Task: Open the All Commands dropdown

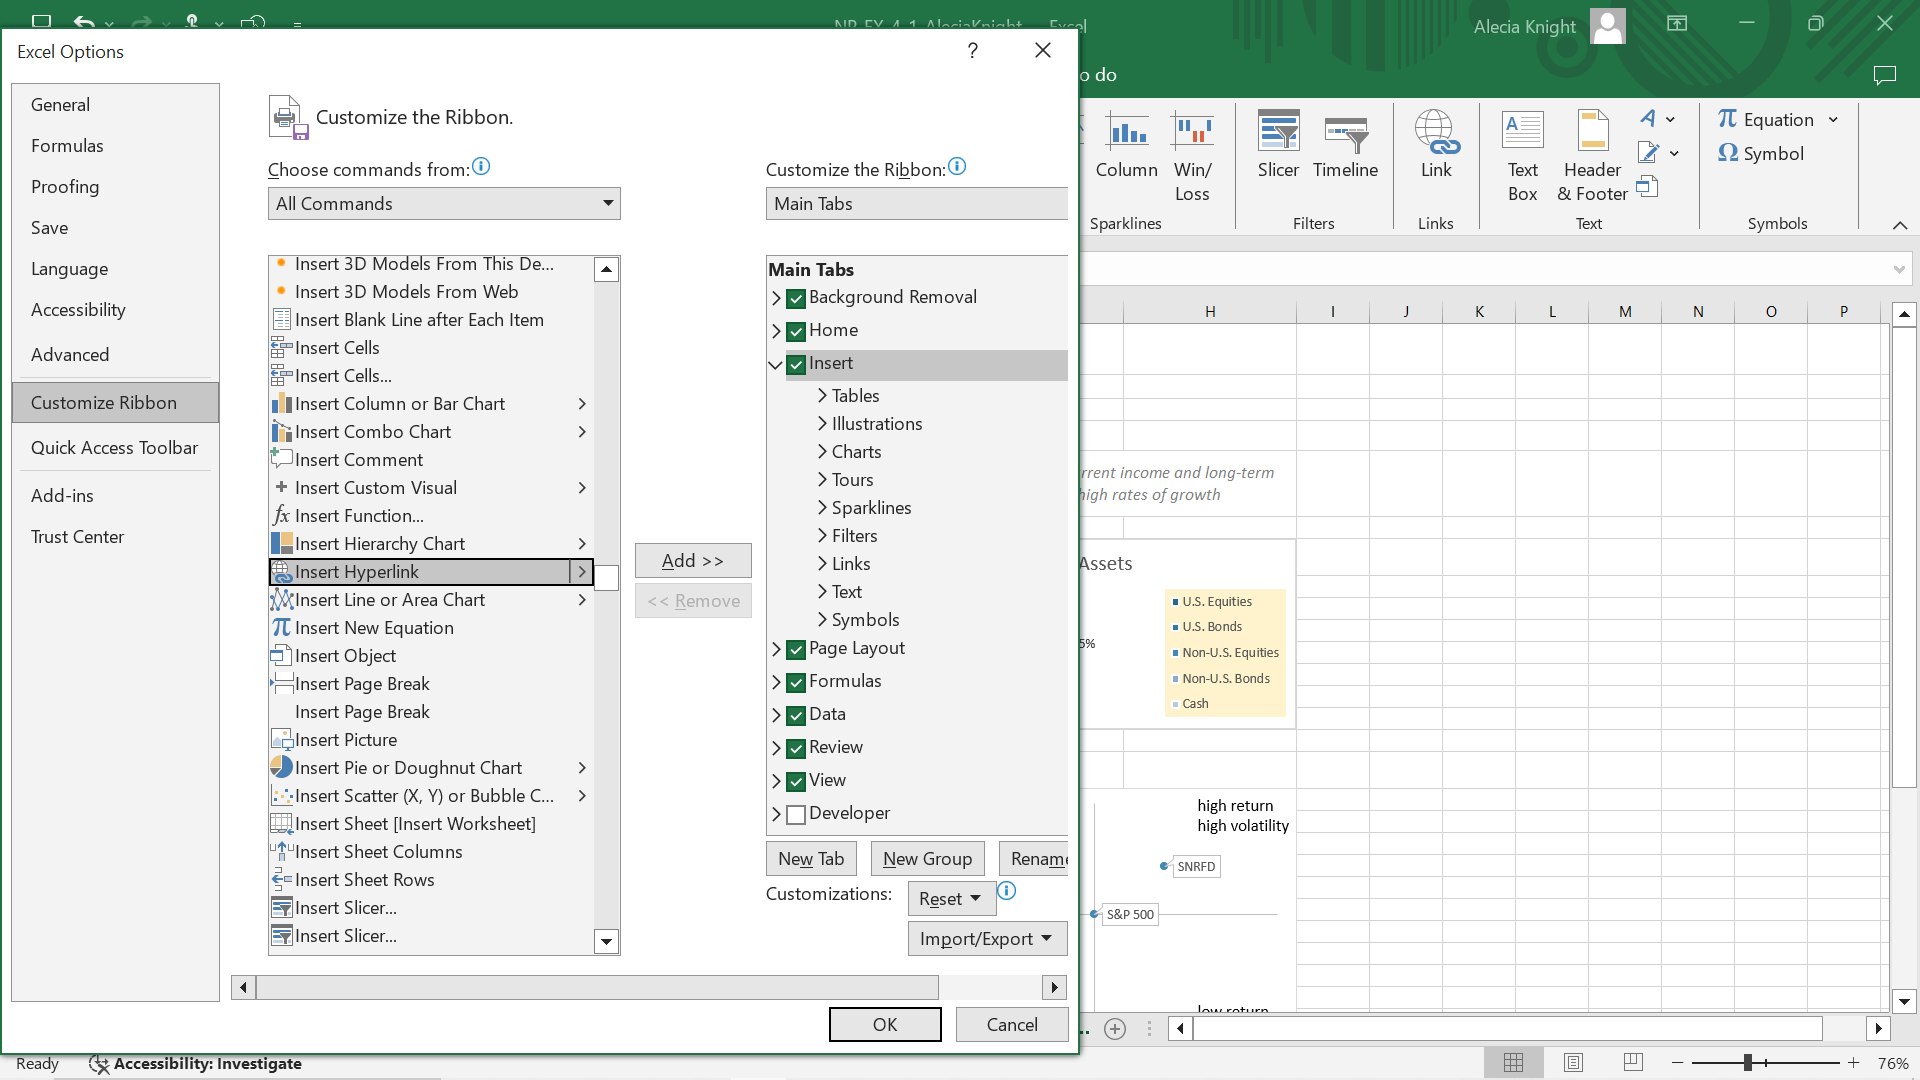Action: coord(444,203)
